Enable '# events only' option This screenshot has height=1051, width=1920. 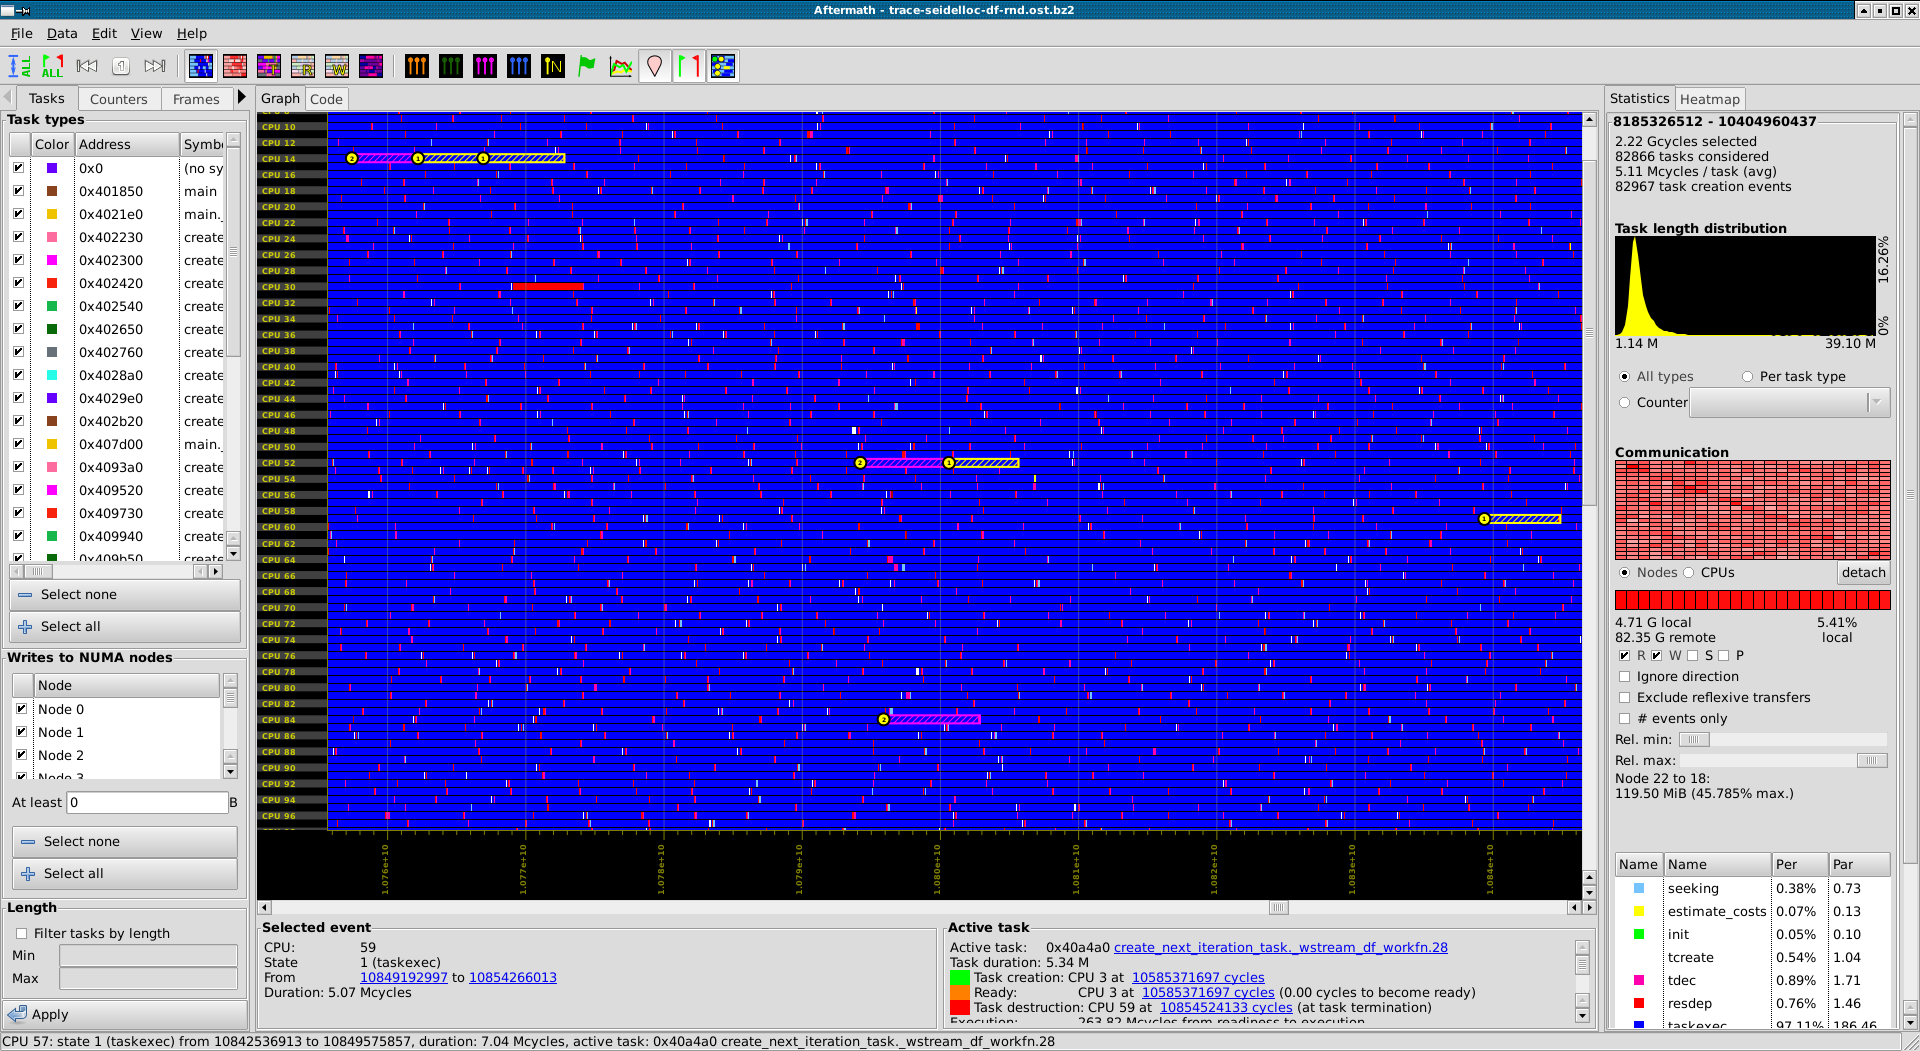[x=1624, y=718]
